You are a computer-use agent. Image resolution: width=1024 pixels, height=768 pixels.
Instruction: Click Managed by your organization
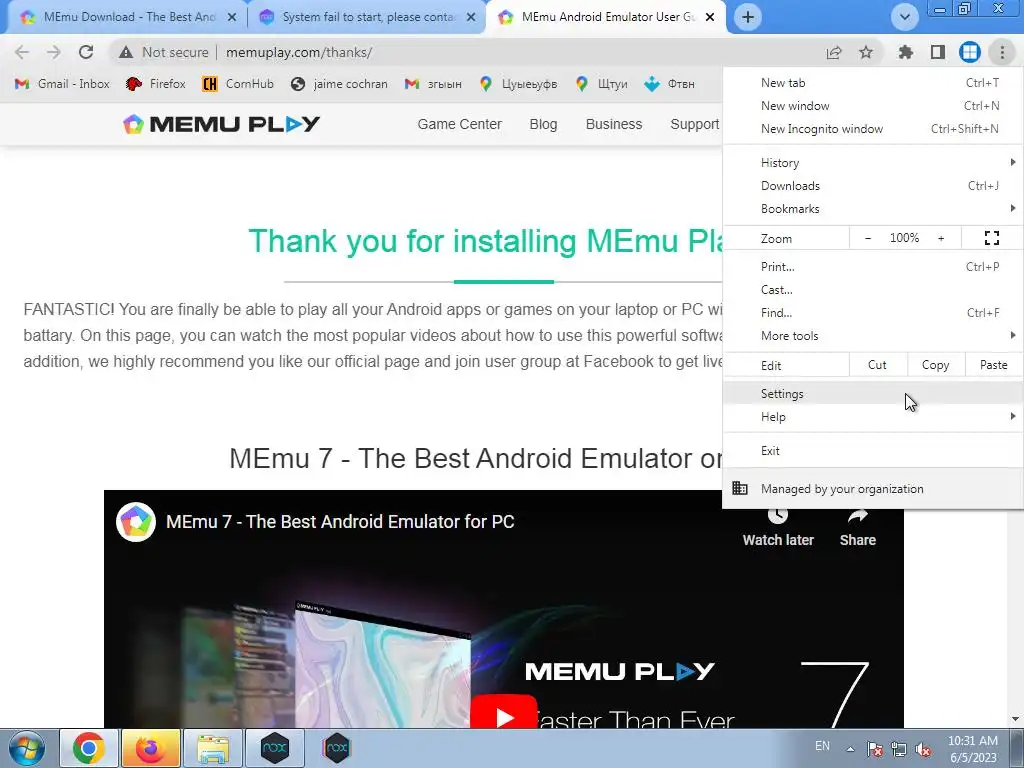coord(873,488)
